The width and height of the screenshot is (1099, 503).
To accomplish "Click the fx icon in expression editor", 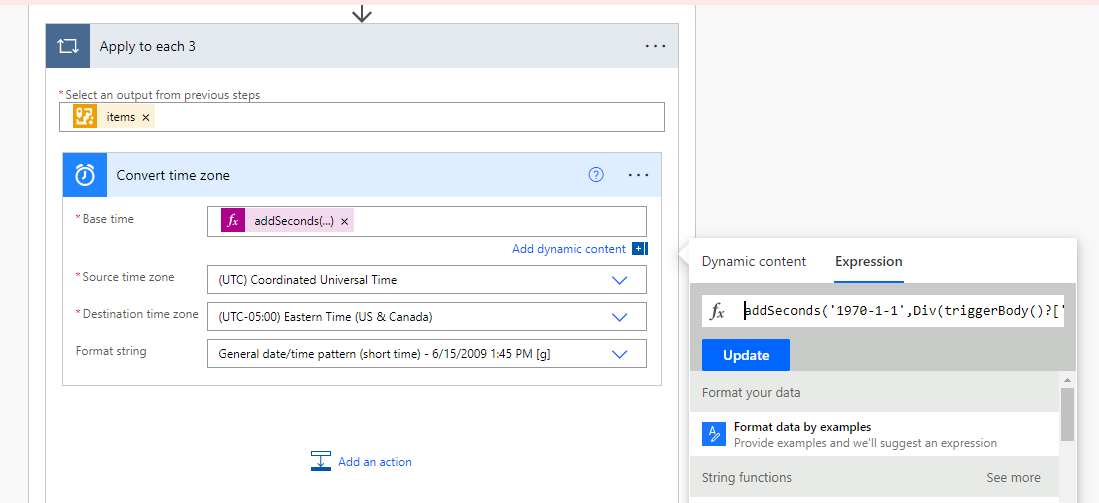I will click(x=717, y=311).
